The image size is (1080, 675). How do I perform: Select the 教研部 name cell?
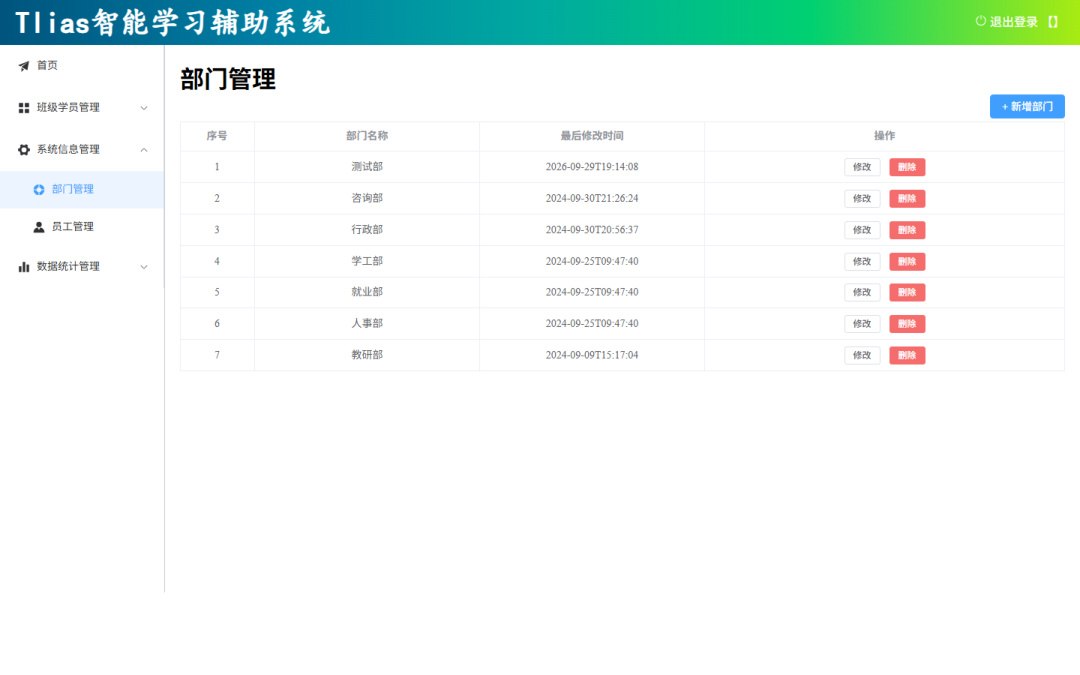[x=367, y=355]
